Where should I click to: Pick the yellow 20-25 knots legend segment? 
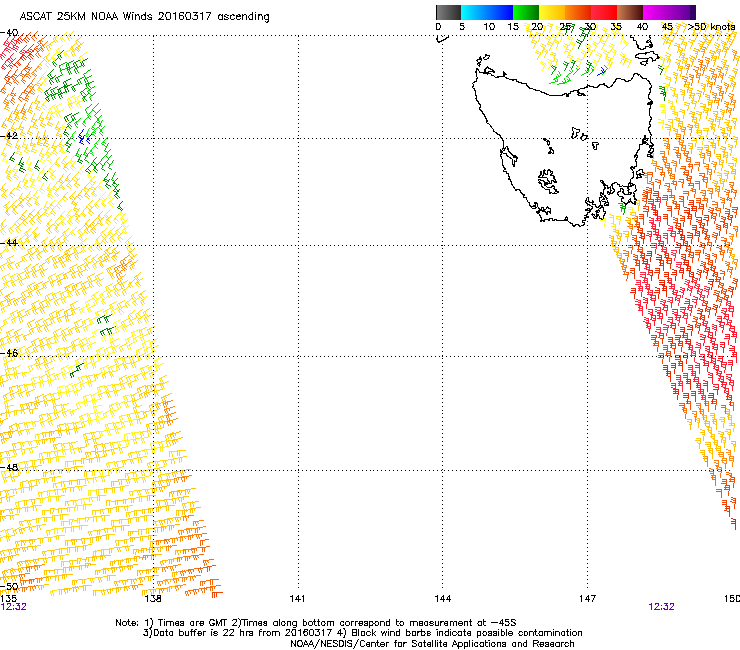[552, 12]
